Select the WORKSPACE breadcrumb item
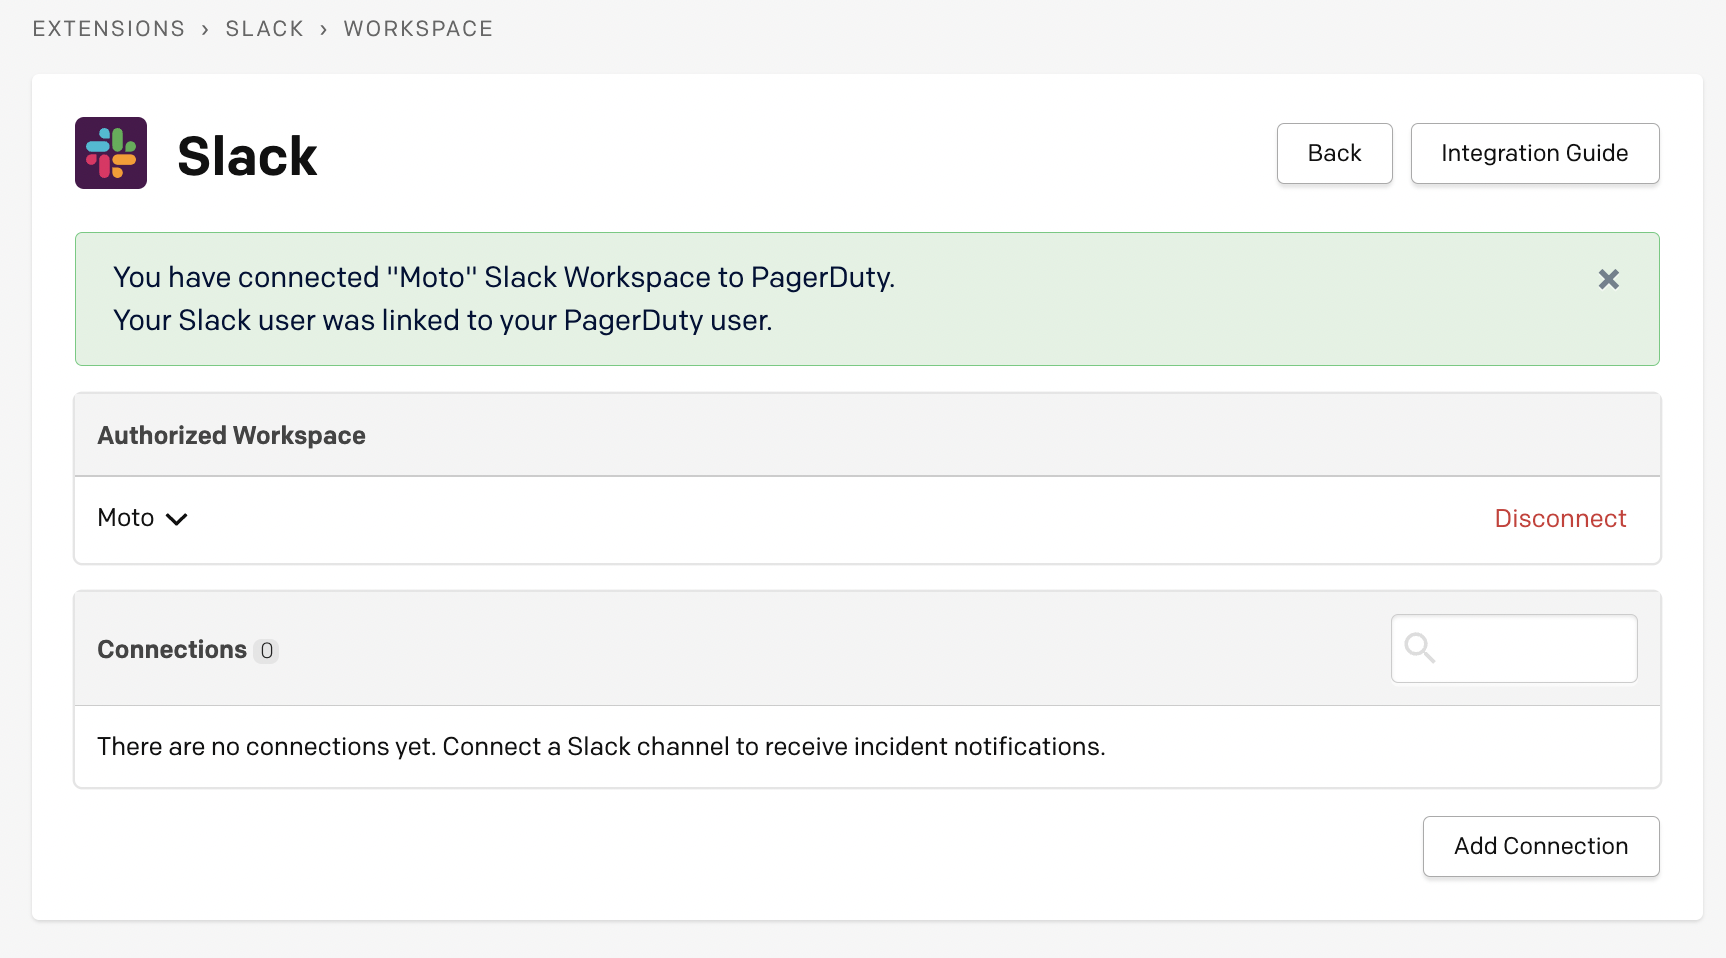This screenshot has height=958, width=1726. coord(418,28)
